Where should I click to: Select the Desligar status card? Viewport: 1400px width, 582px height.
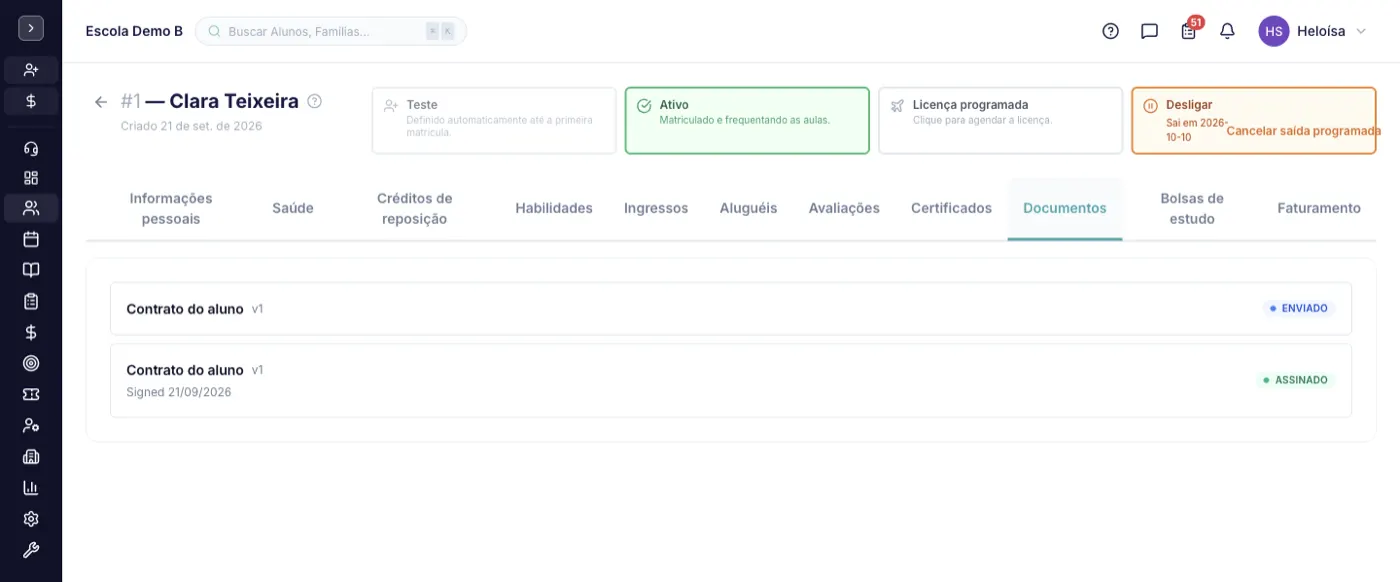(1253, 120)
